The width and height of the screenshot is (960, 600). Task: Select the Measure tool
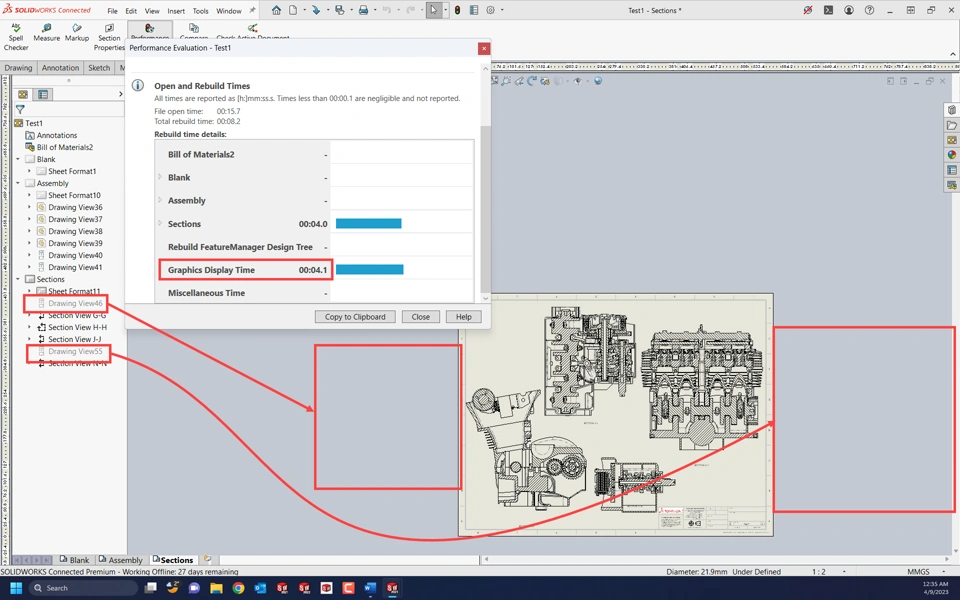(x=47, y=33)
